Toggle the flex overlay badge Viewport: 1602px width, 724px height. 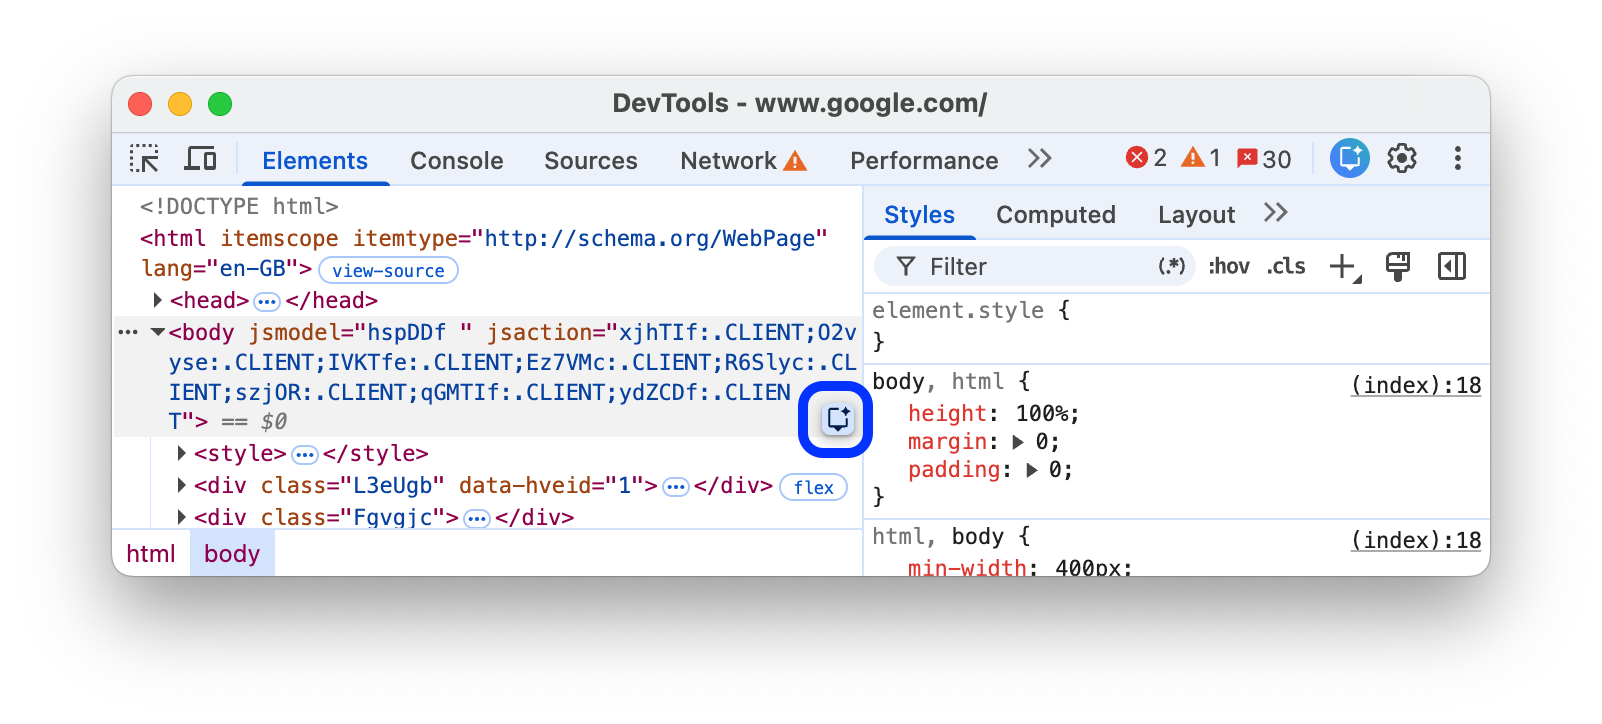(x=813, y=488)
